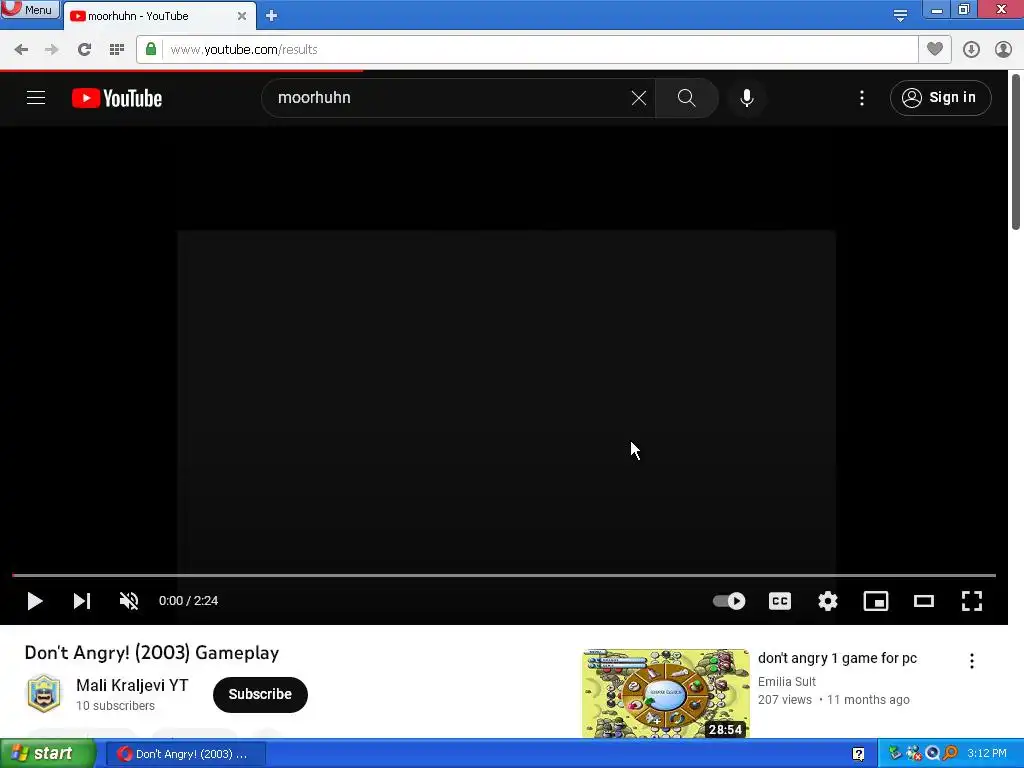Toggle closed captions CC
The image size is (1024, 768).
click(780, 601)
